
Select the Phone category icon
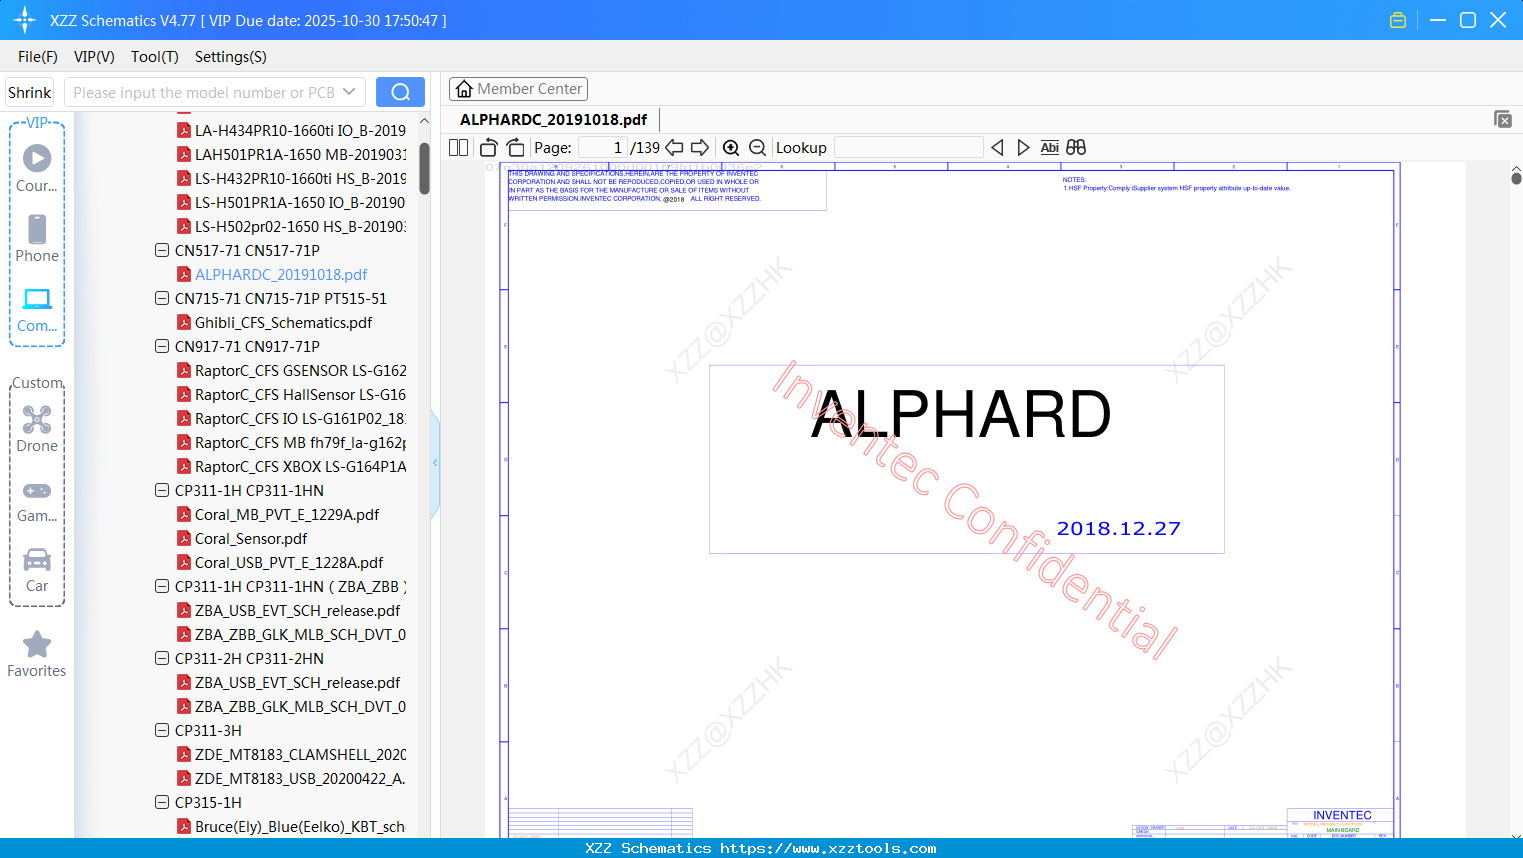pyautogui.click(x=37, y=238)
